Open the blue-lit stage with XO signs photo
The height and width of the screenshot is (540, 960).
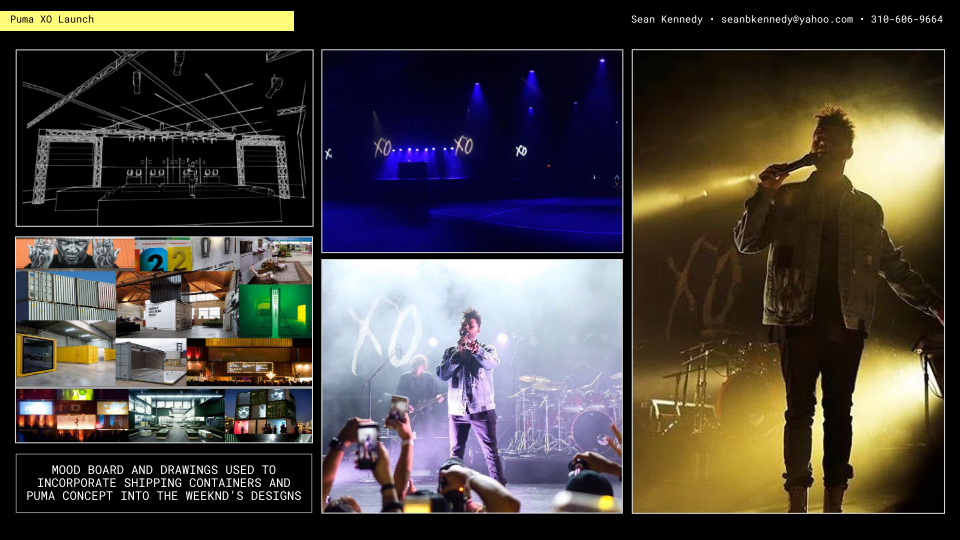pyautogui.click(x=472, y=151)
